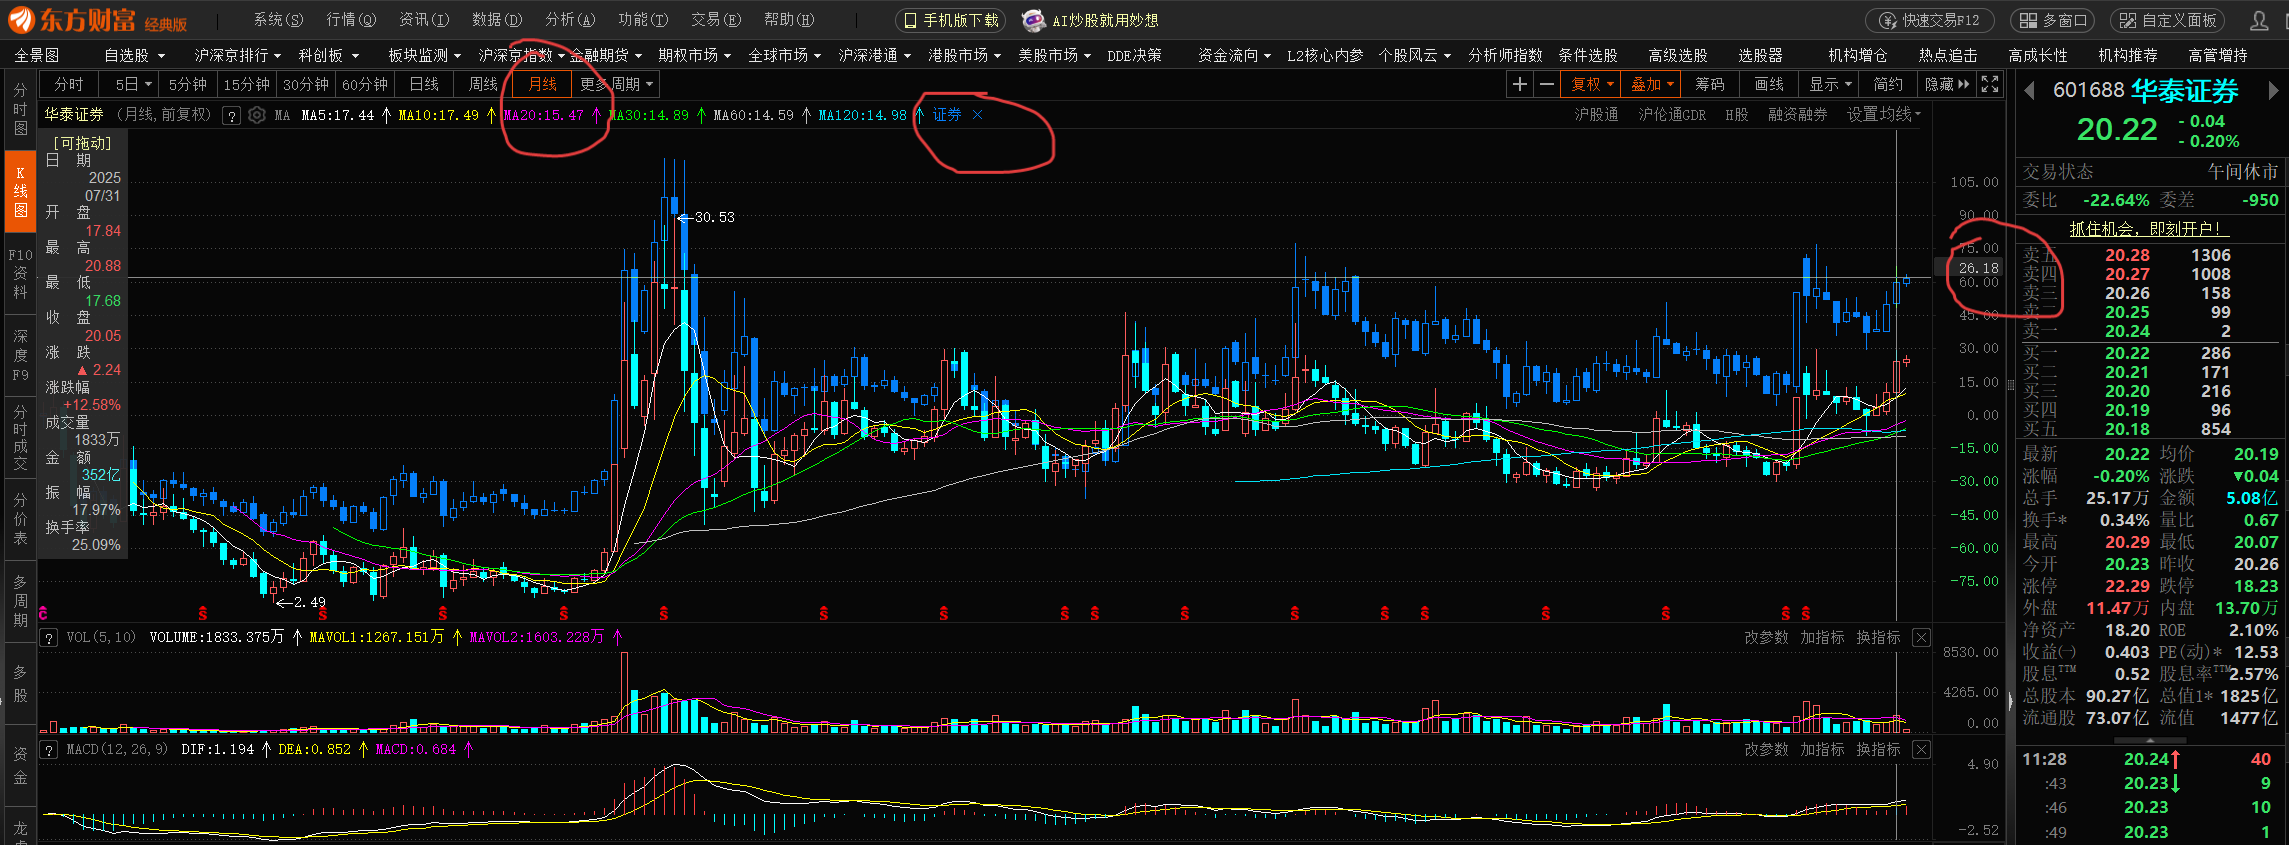Select the K线图 sidebar view
The image size is (2289, 845).
pyautogui.click(x=20, y=191)
